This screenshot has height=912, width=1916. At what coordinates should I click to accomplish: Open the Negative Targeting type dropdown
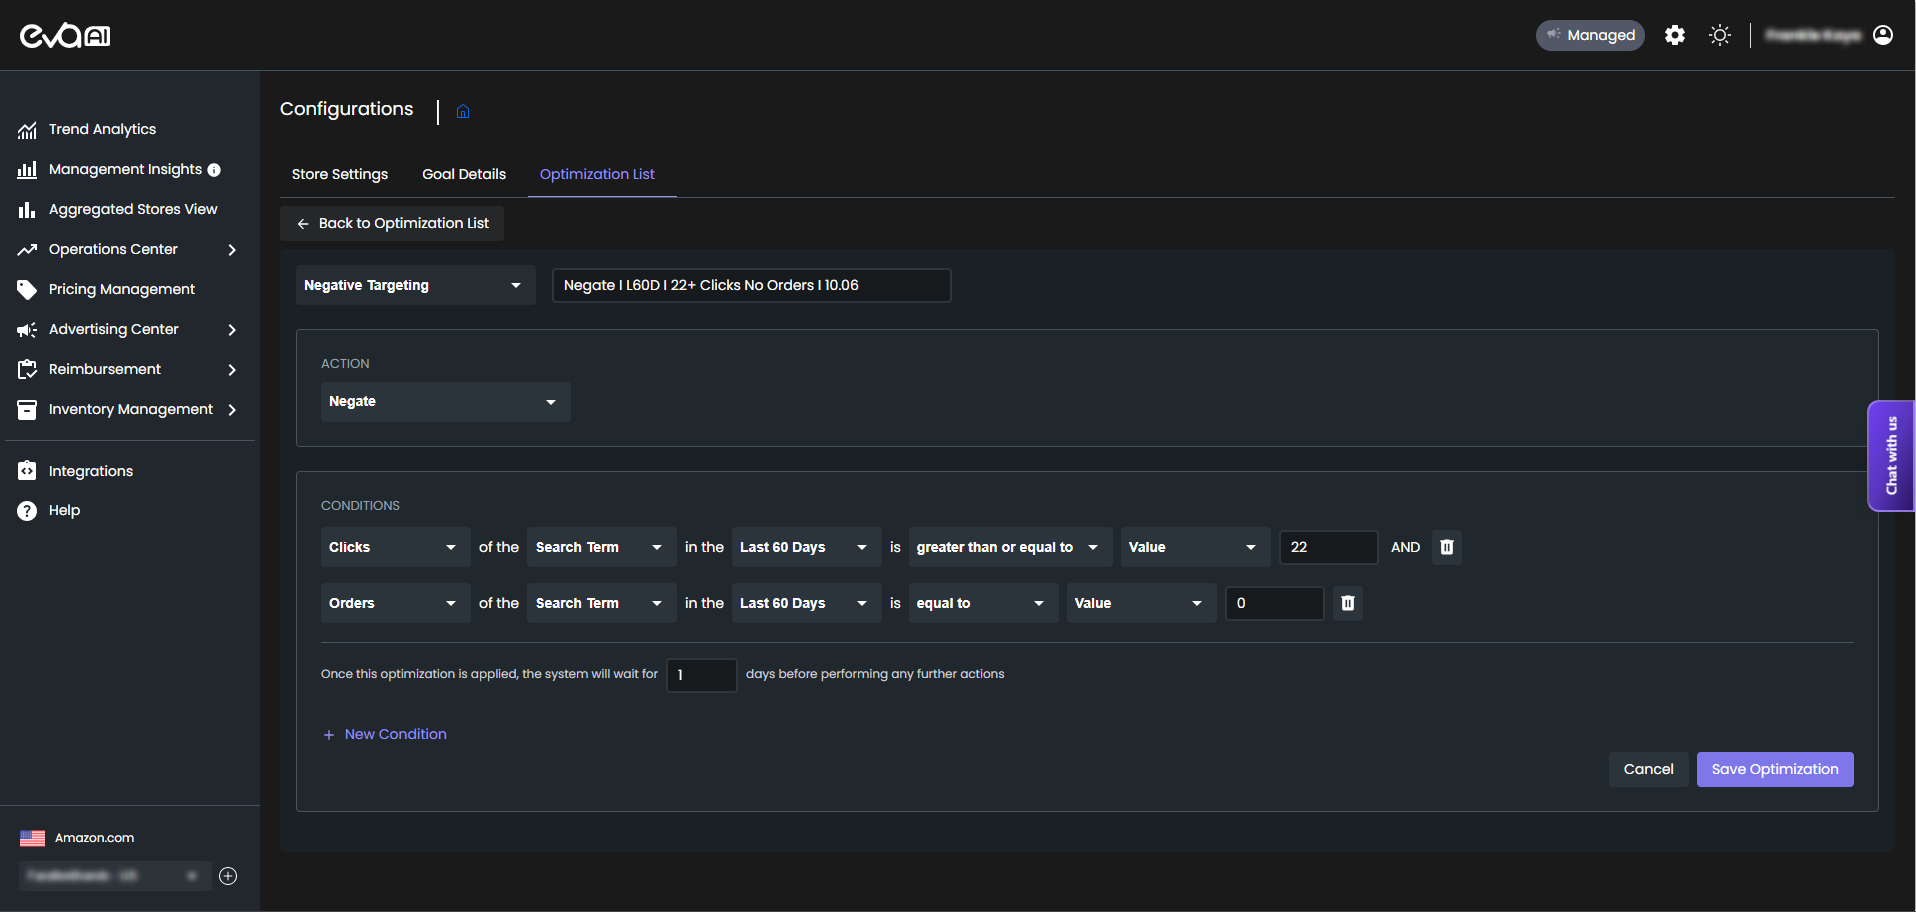point(414,285)
